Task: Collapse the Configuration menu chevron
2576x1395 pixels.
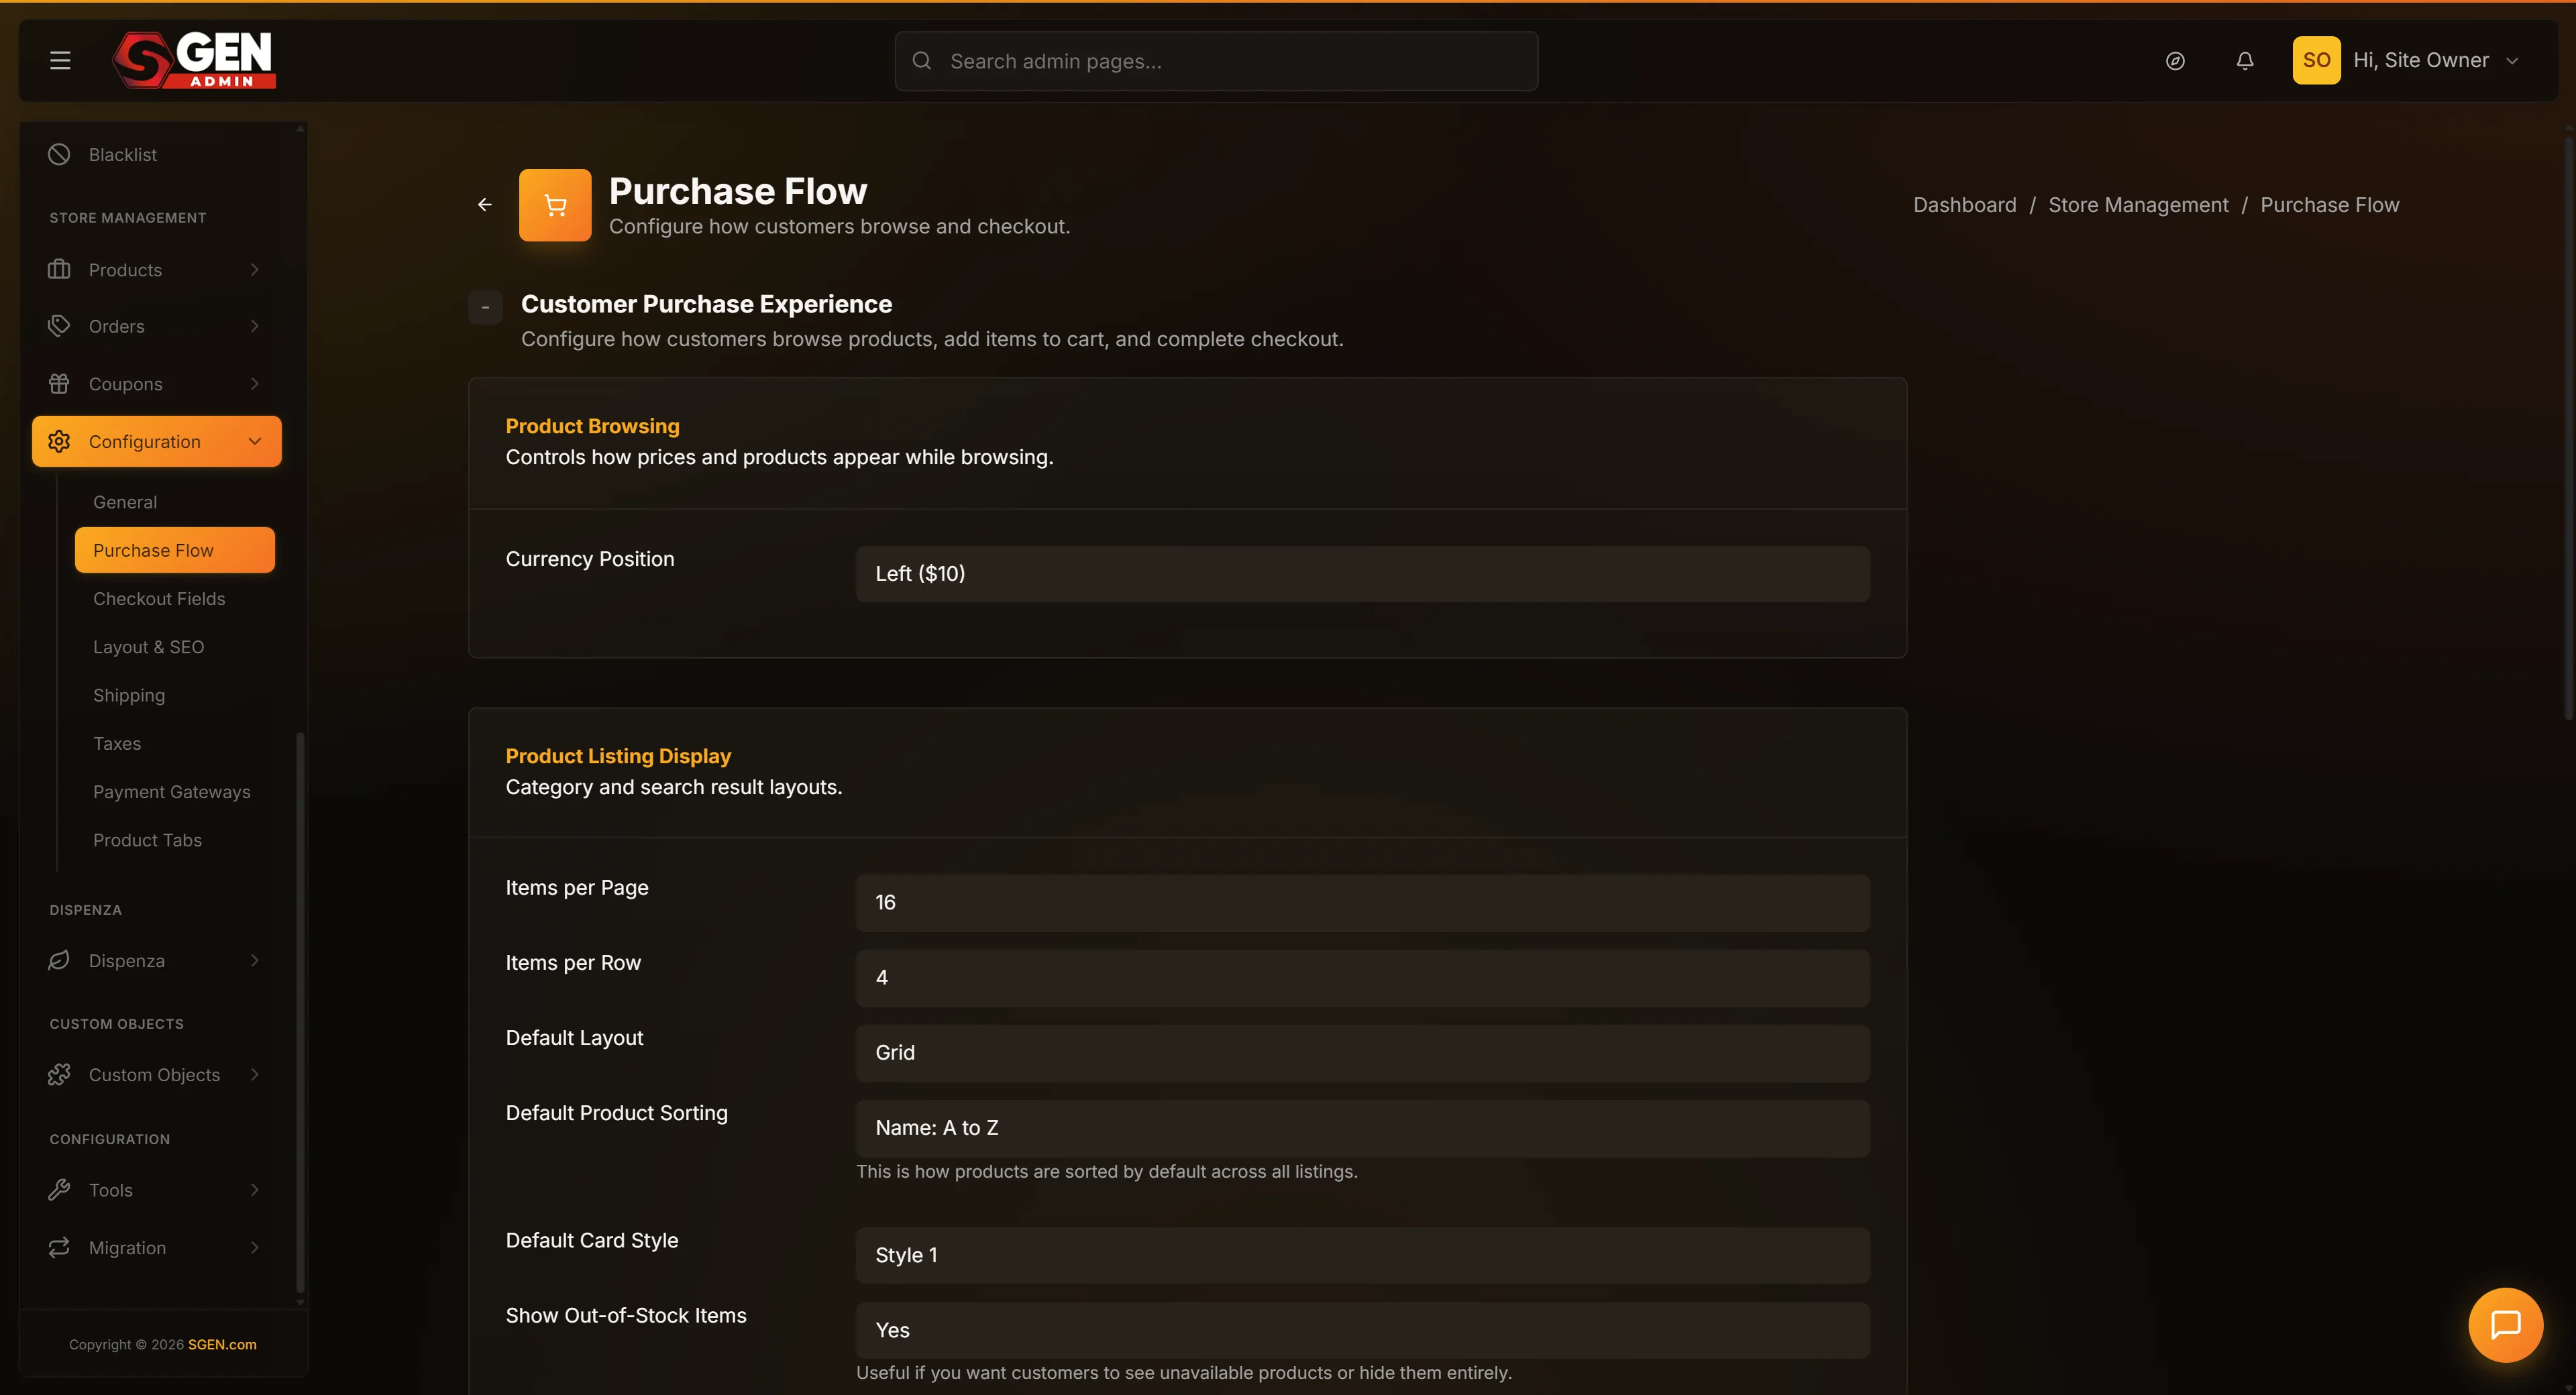Action: click(x=255, y=441)
